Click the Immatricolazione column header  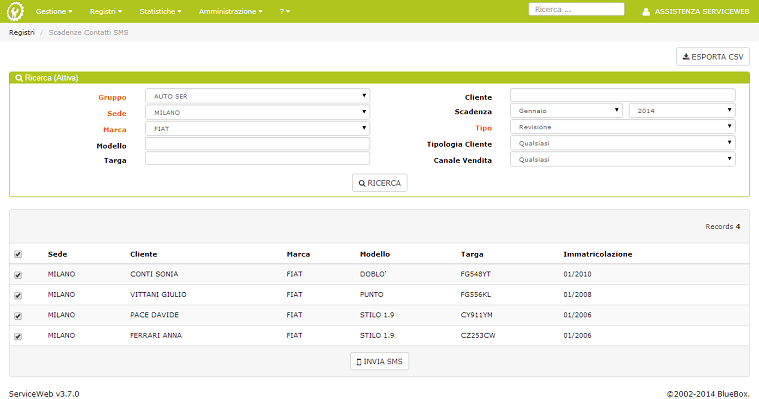coord(598,254)
